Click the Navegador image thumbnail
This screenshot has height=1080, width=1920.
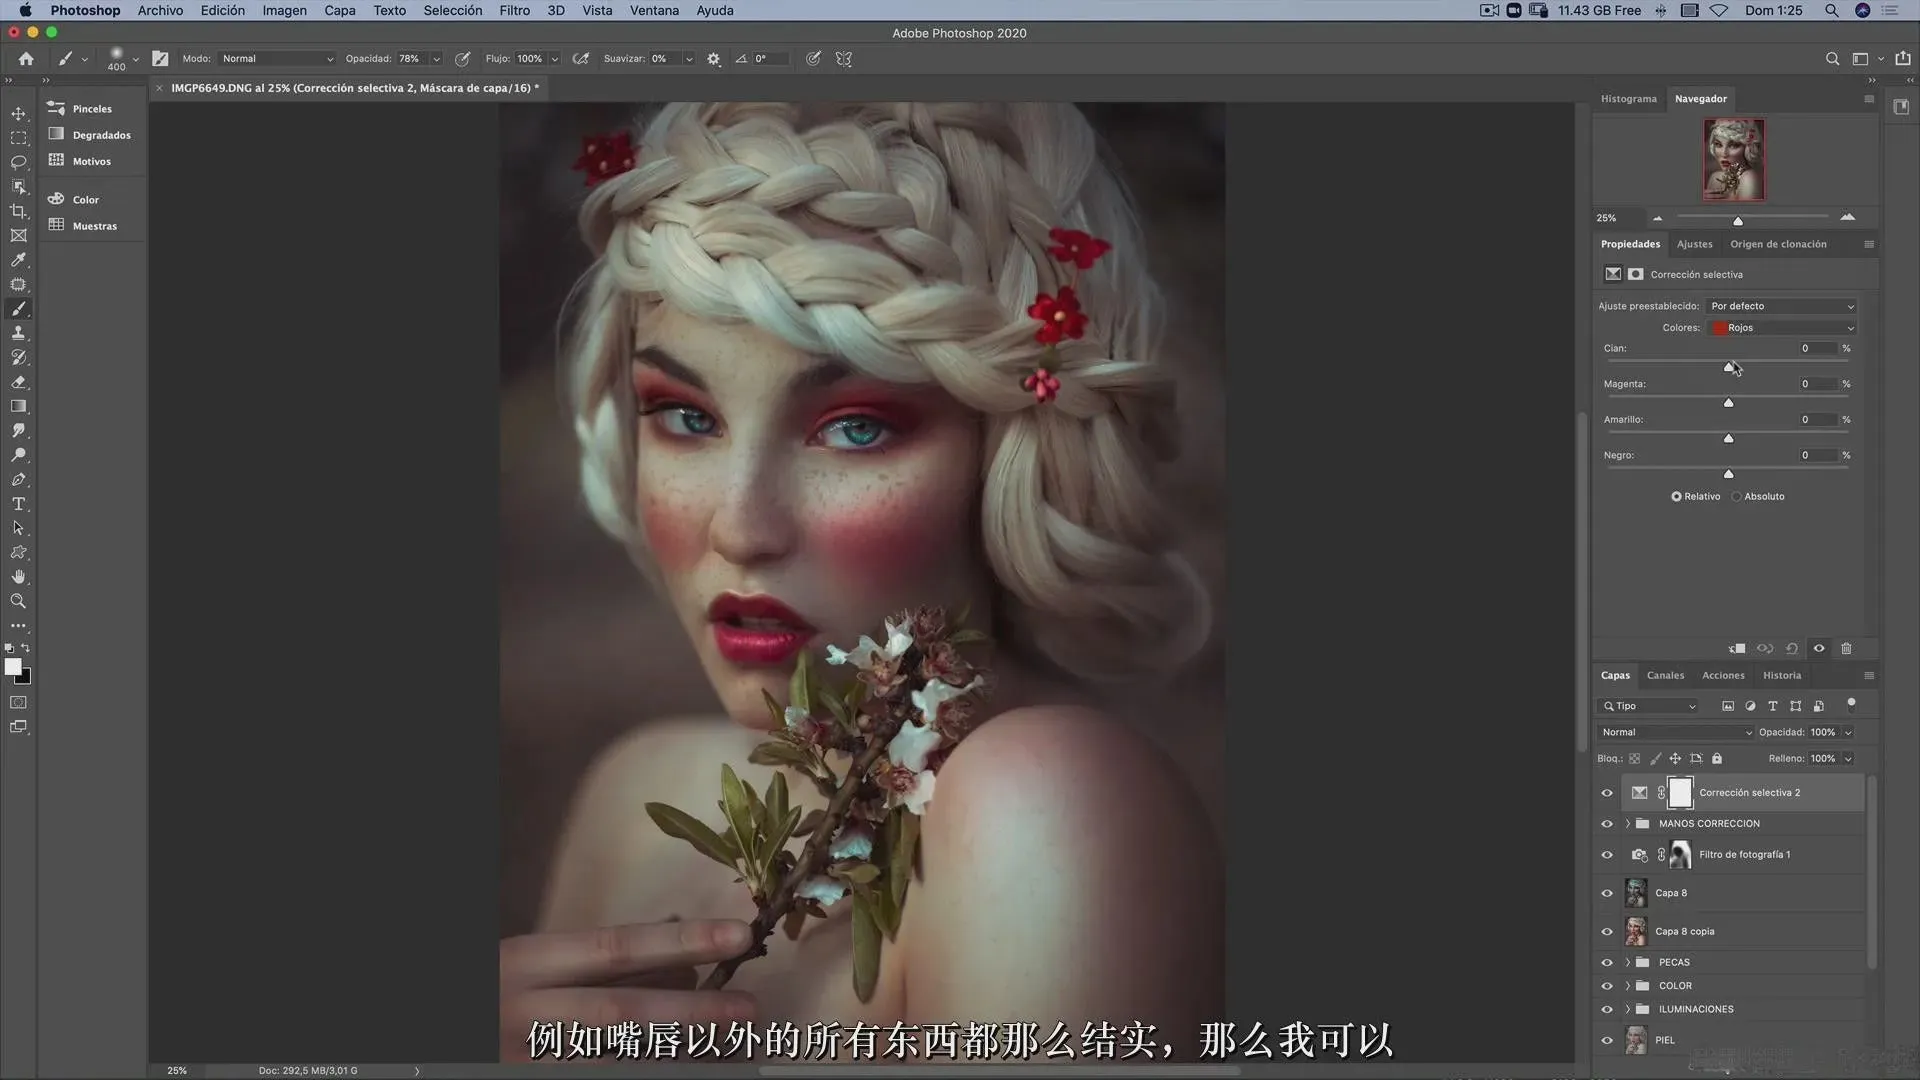click(1734, 160)
